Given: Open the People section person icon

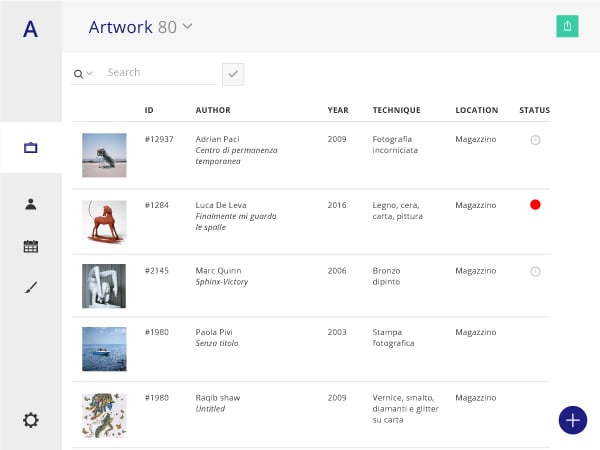Looking at the screenshot, I should (31, 204).
